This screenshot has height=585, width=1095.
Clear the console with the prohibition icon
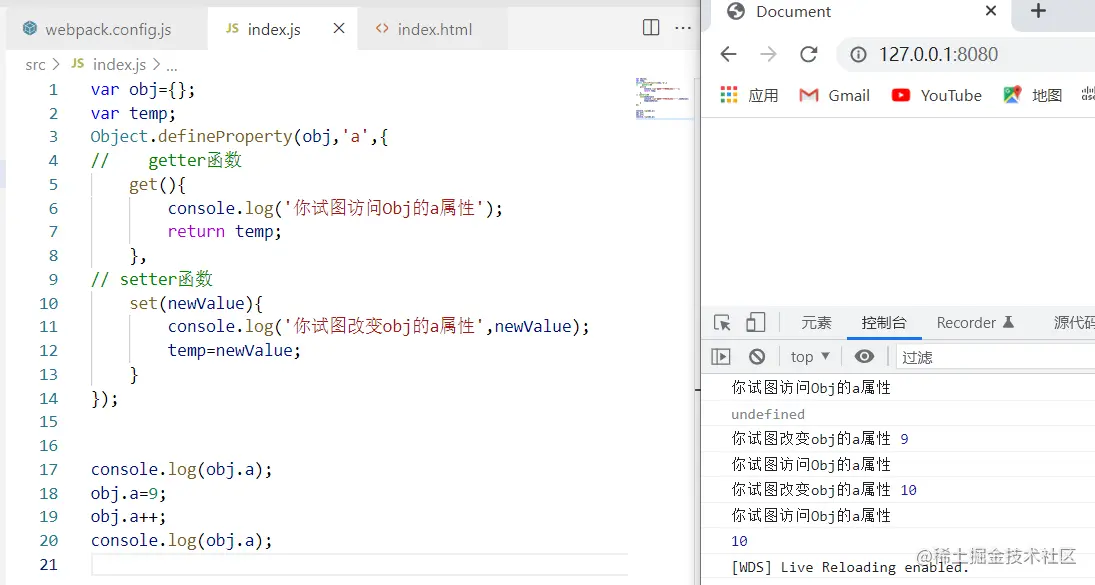[x=757, y=355]
